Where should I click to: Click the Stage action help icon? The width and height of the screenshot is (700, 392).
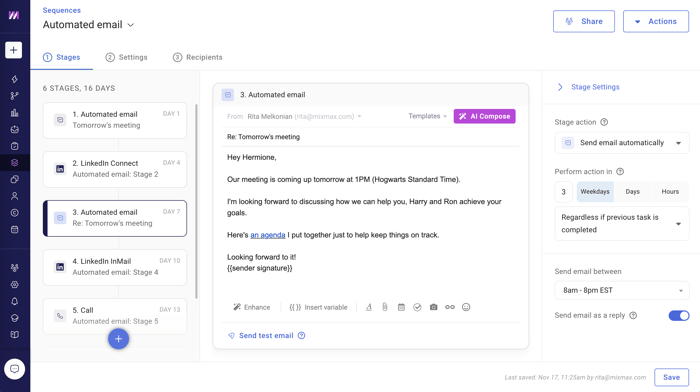(604, 122)
